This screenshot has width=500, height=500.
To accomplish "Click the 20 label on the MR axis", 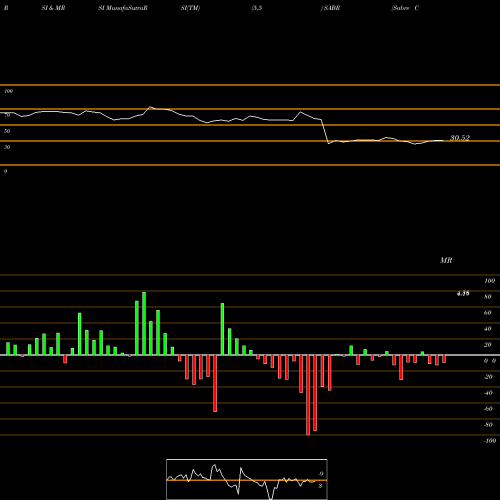I will (x=488, y=345).
